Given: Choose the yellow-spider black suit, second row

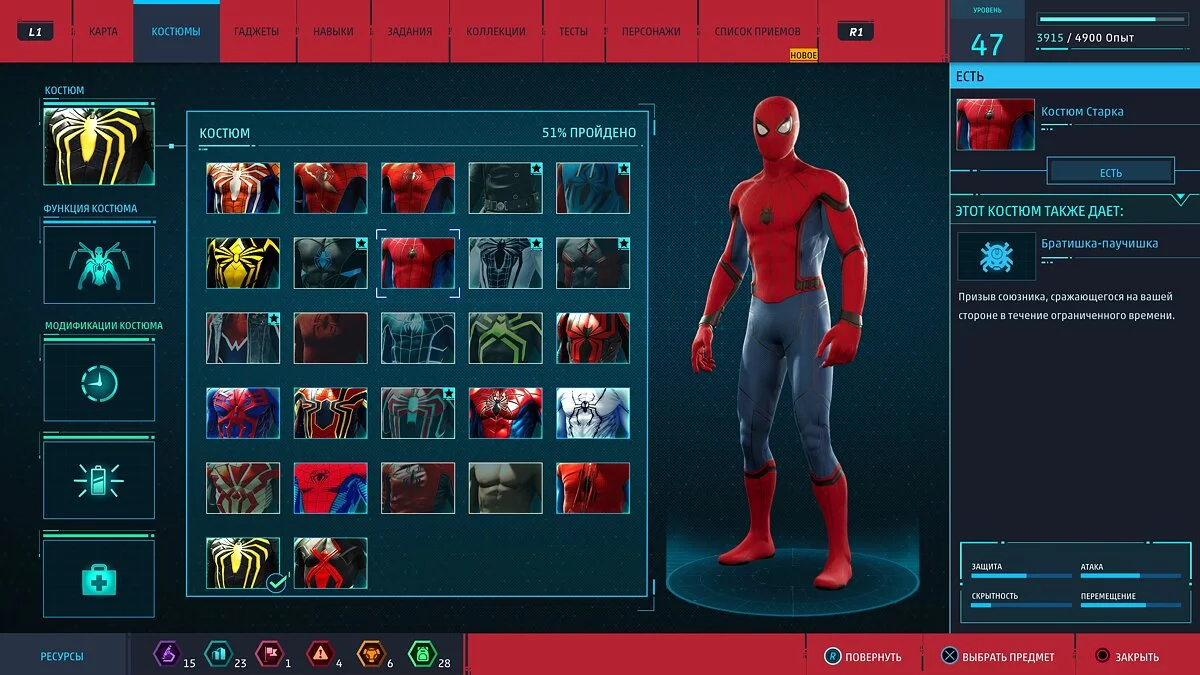Looking at the screenshot, I should [243, 263].
